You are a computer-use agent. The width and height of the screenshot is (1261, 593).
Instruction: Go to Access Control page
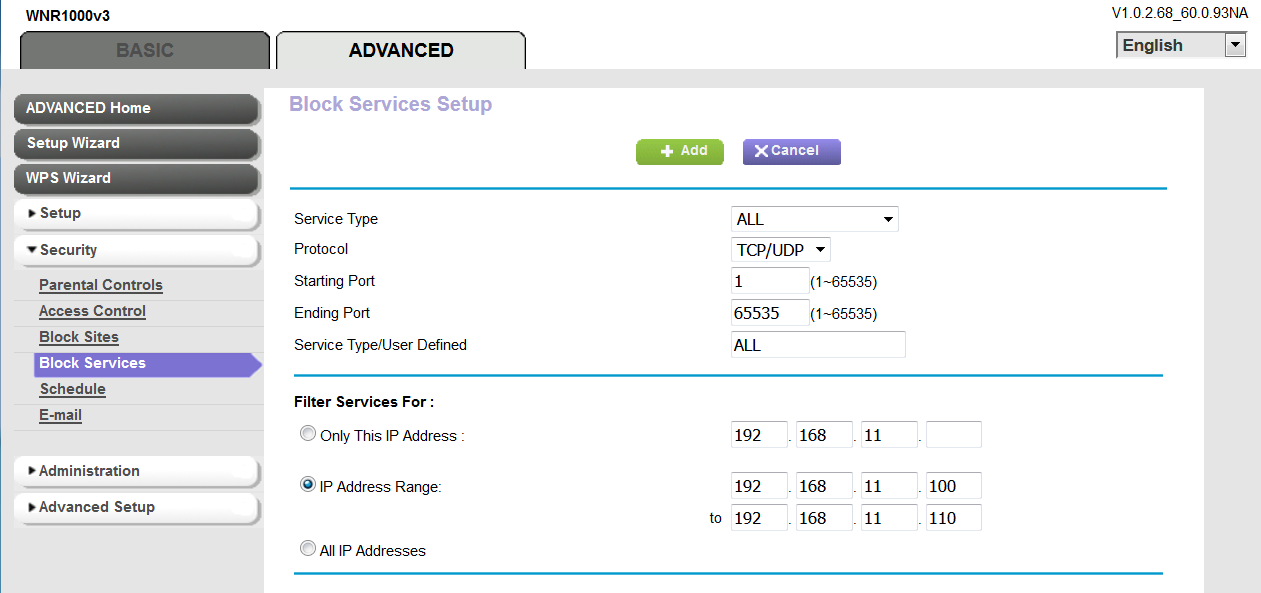tap(92, 311)
